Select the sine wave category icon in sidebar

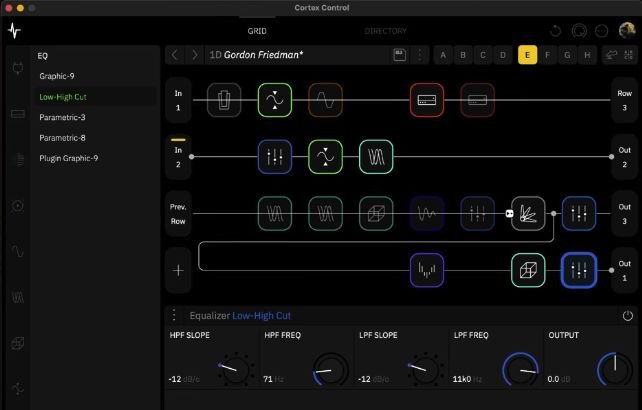coord(18,251)
